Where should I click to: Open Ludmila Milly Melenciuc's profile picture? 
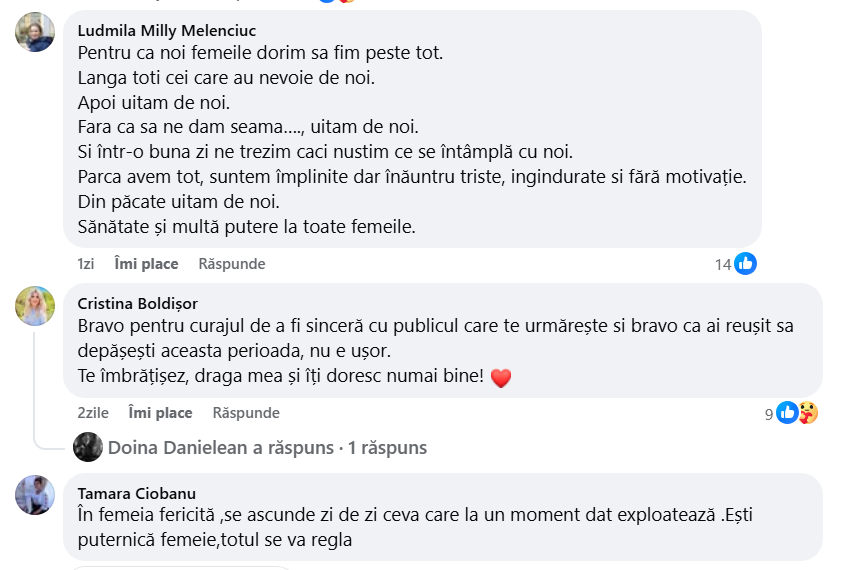35,32
